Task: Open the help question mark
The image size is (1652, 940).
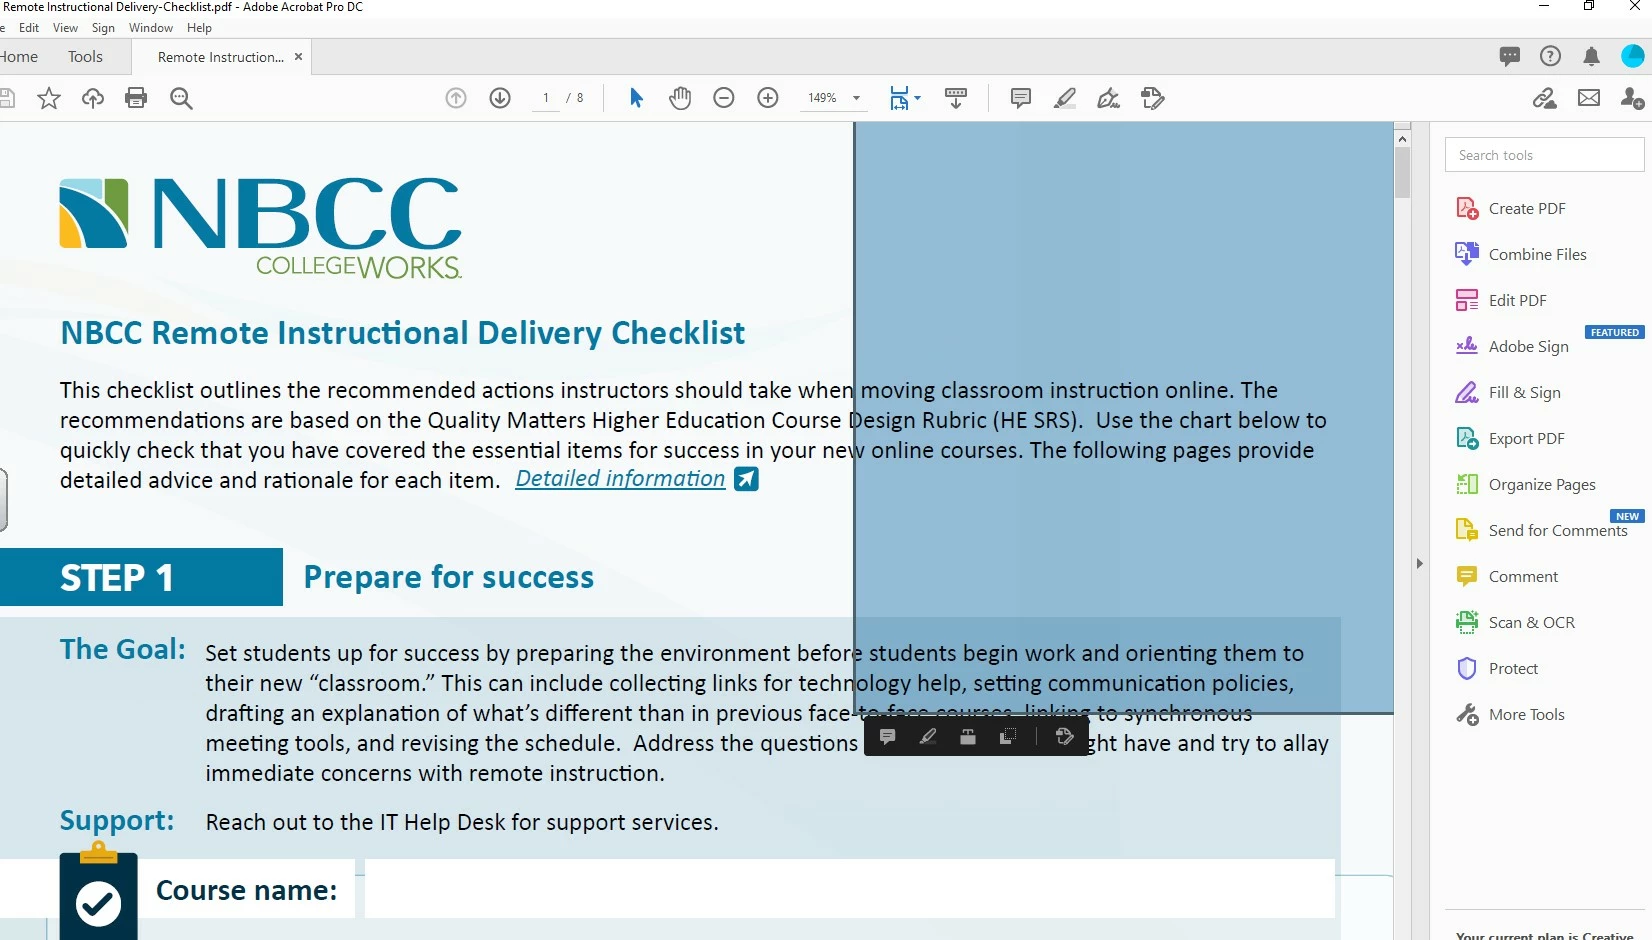Action: click(x=1550, y=56)
